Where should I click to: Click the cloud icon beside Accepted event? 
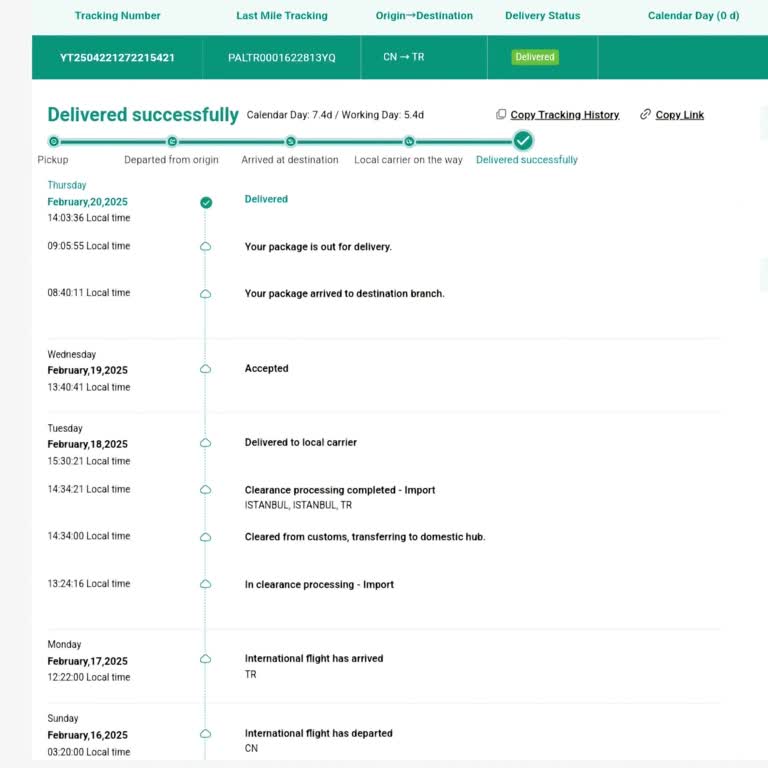tap(206, 369)
